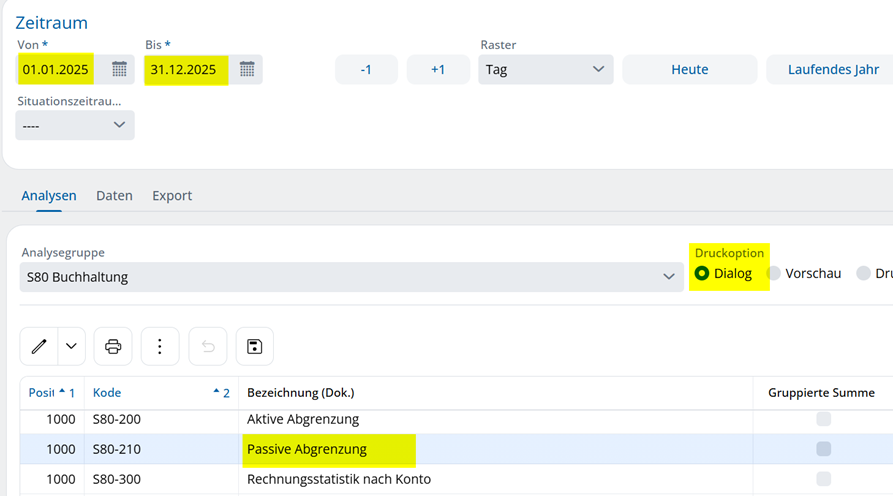
Task: Click the pencil edit icon
Action: (x=39, y=347)
